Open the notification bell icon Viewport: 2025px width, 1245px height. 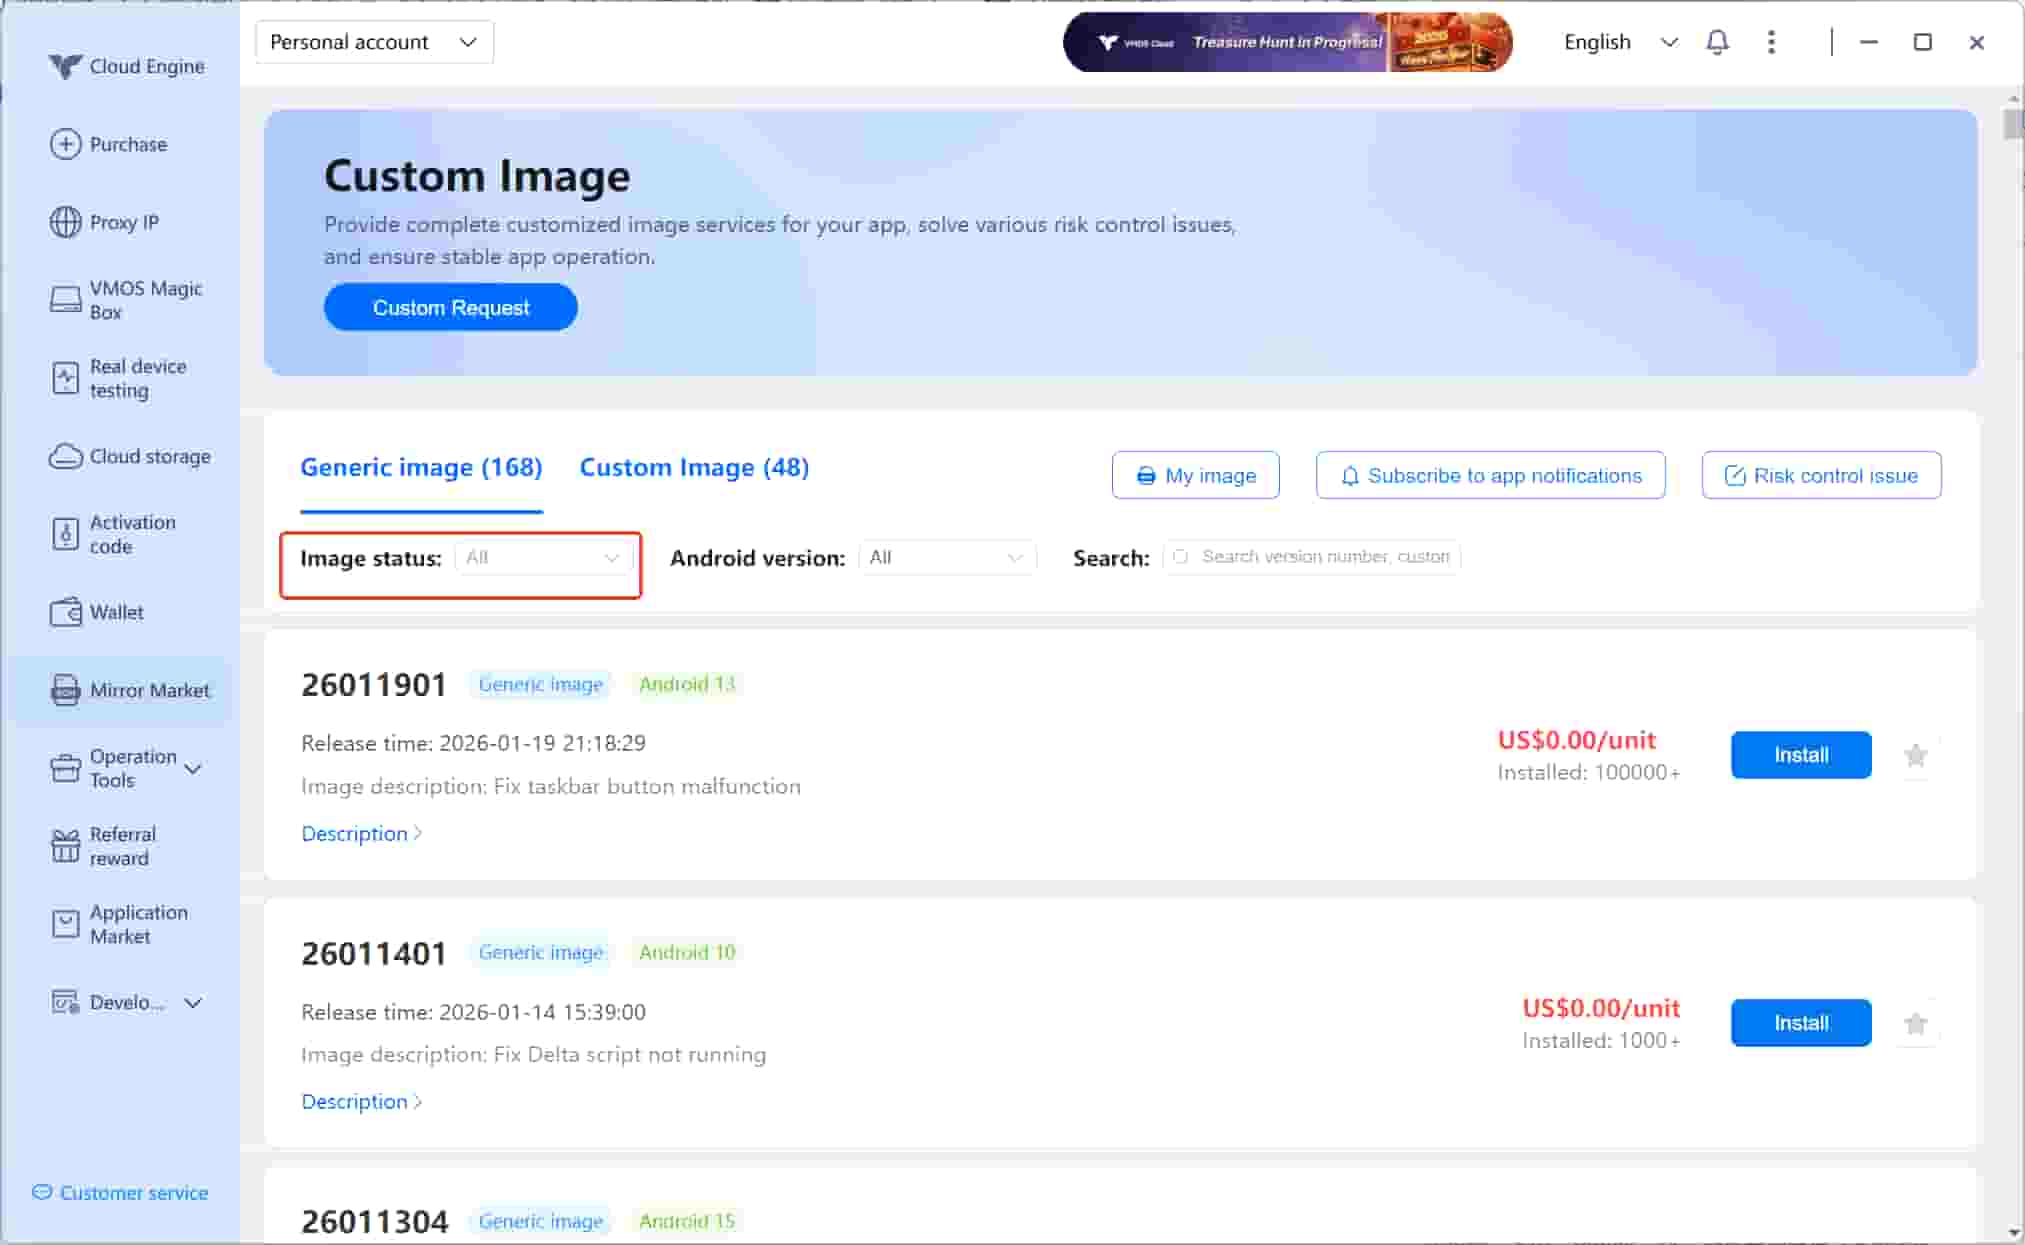point(1717,42)
